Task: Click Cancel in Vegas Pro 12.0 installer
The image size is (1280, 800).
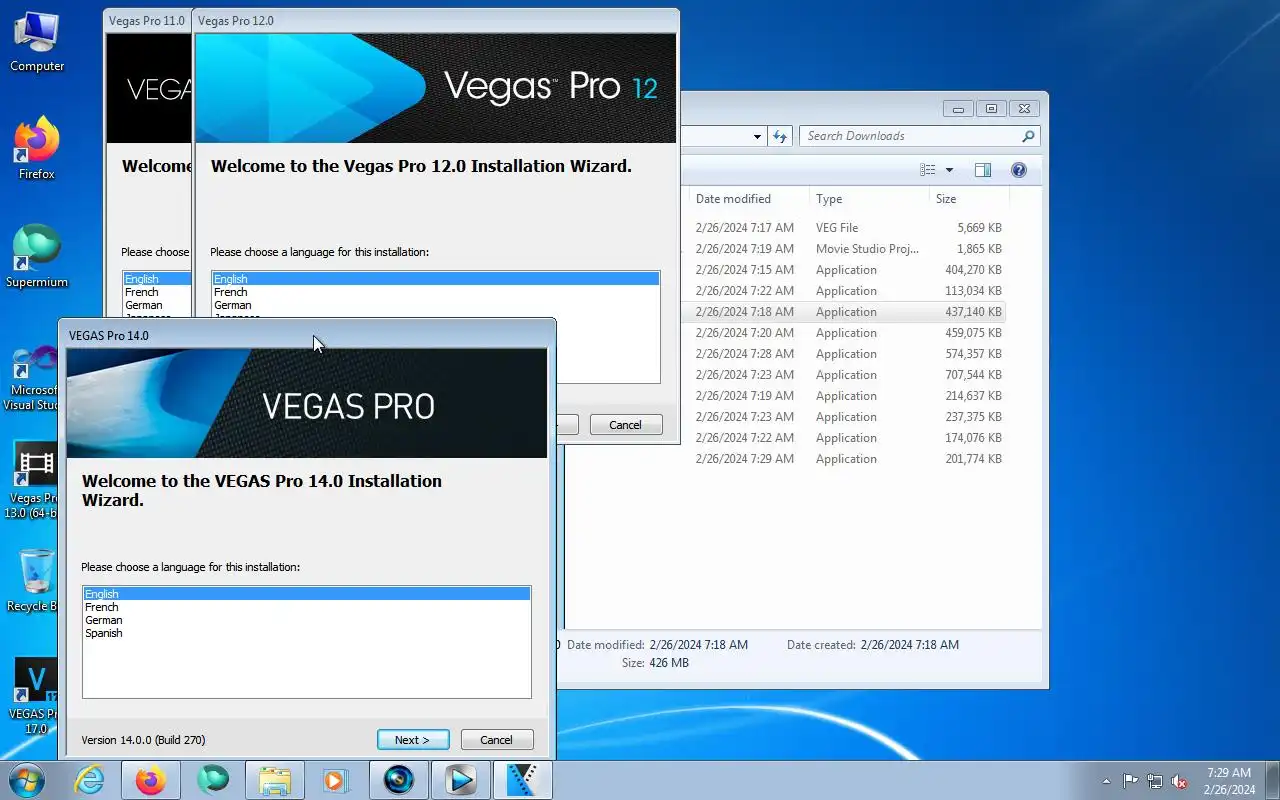Action: tap(626, 425)
